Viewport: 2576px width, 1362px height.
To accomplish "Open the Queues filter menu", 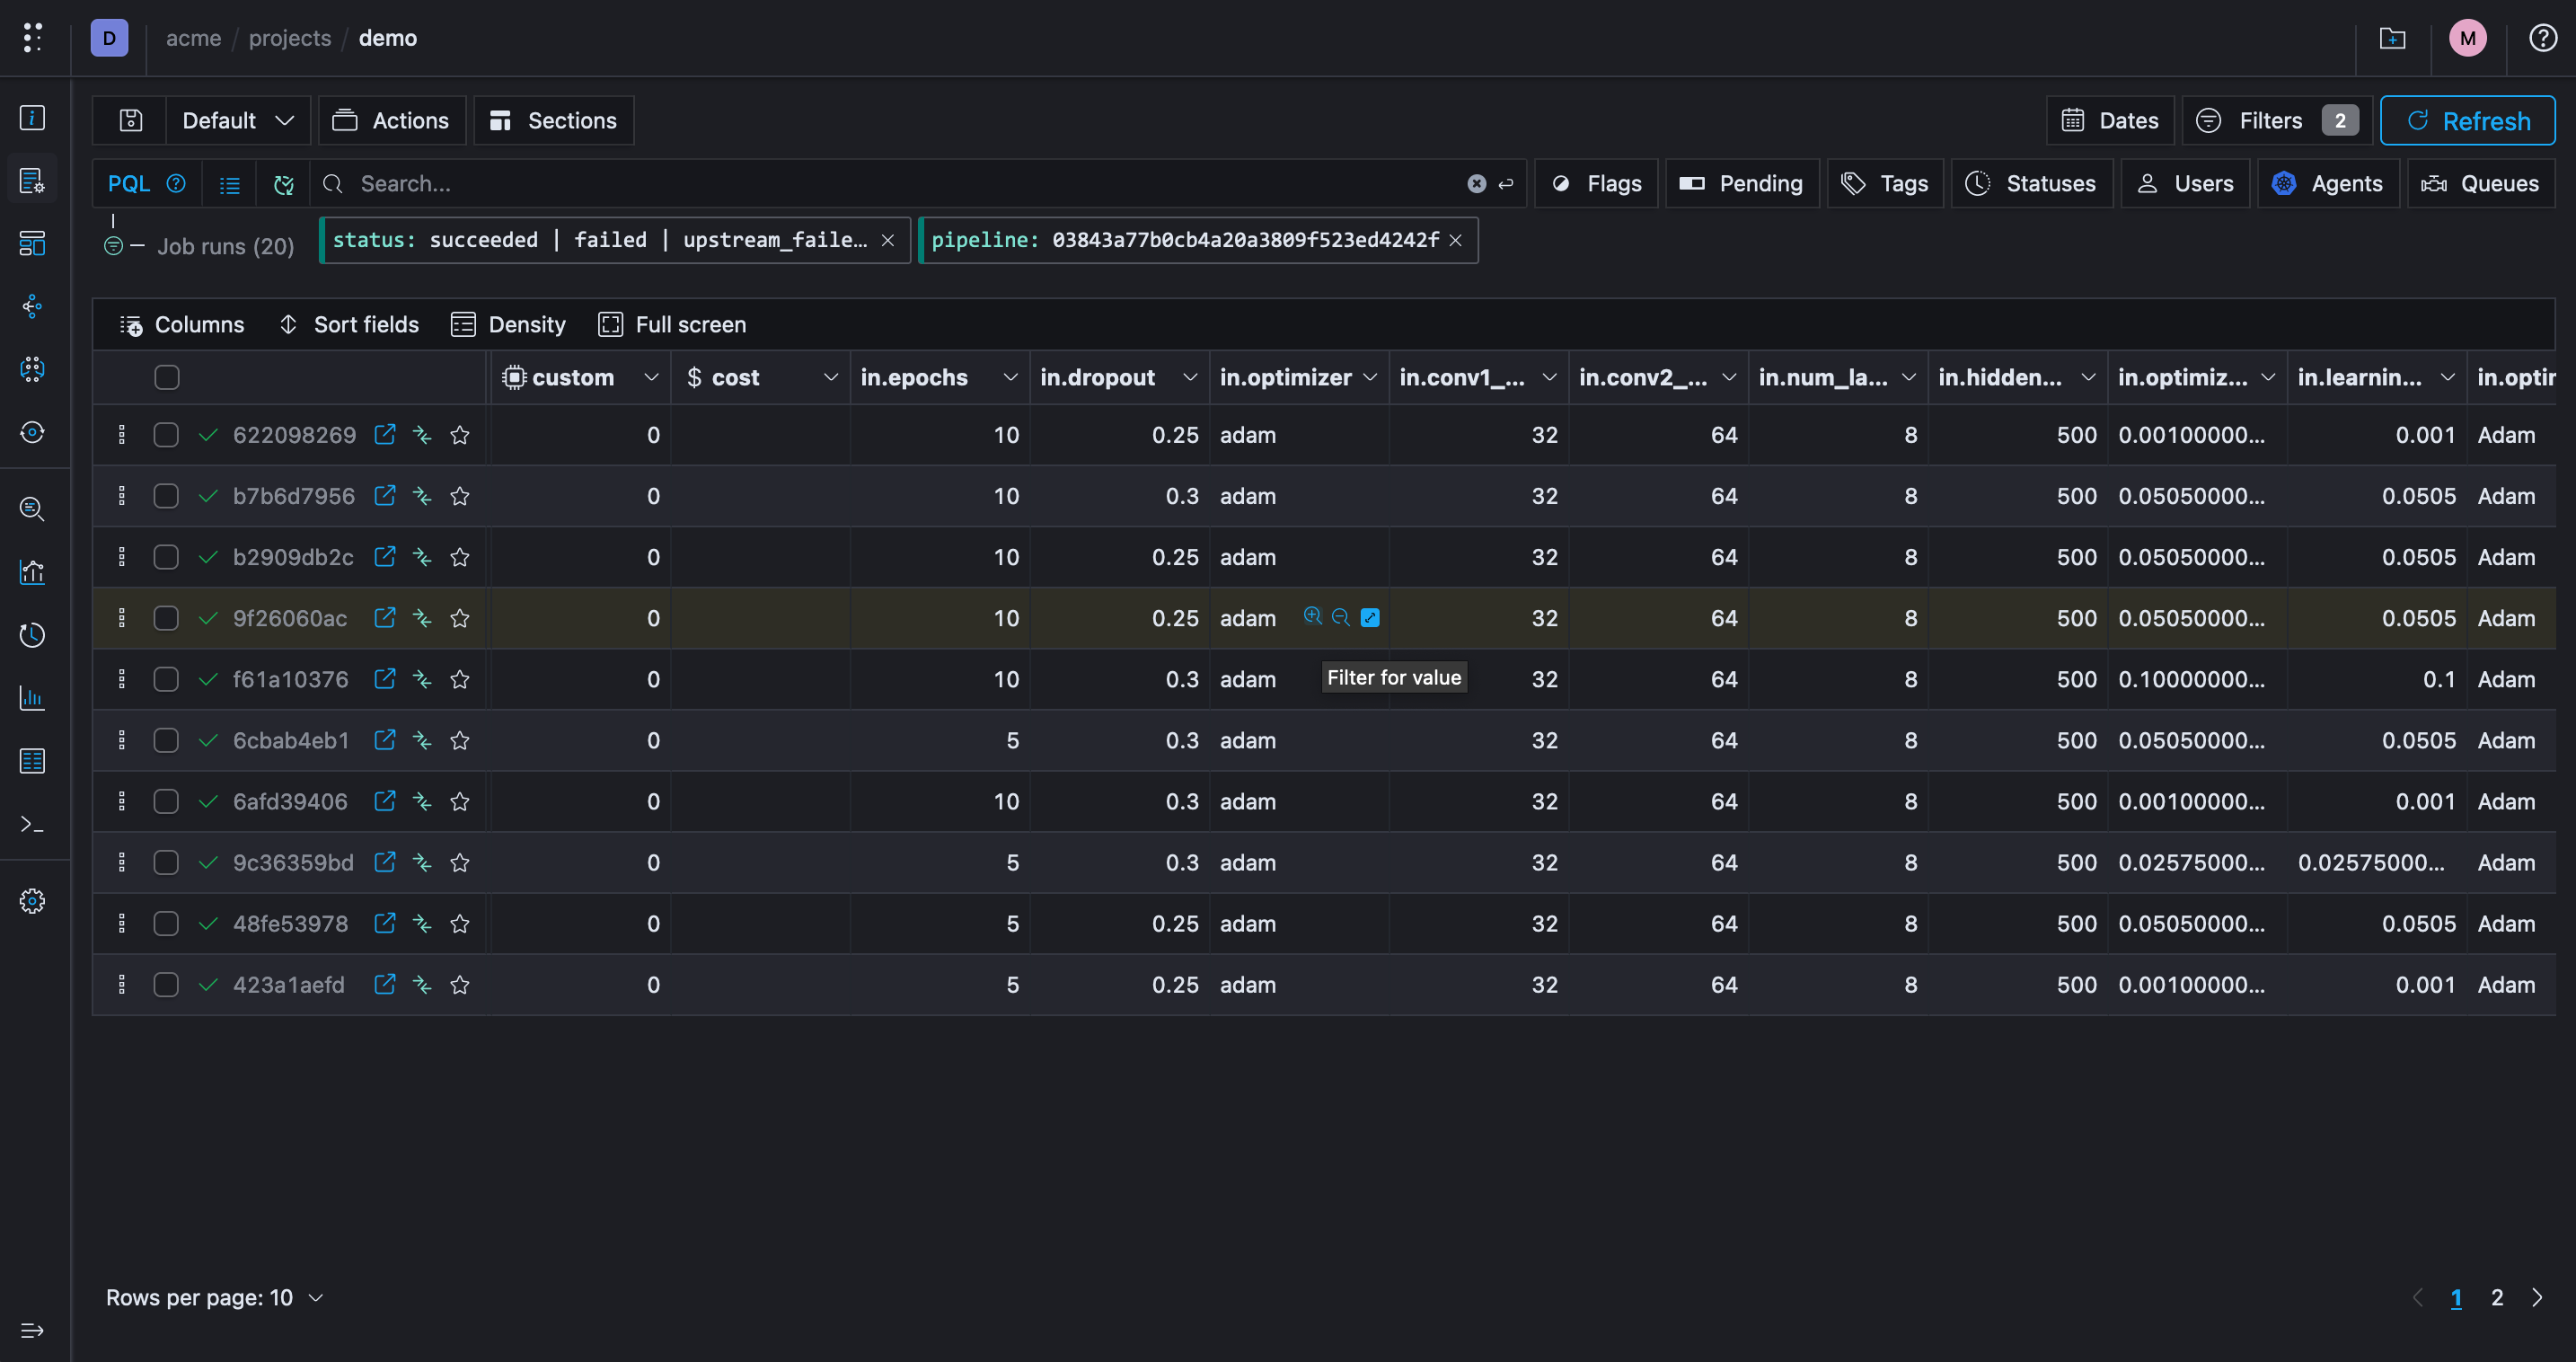I will [x=2480, y=183].
